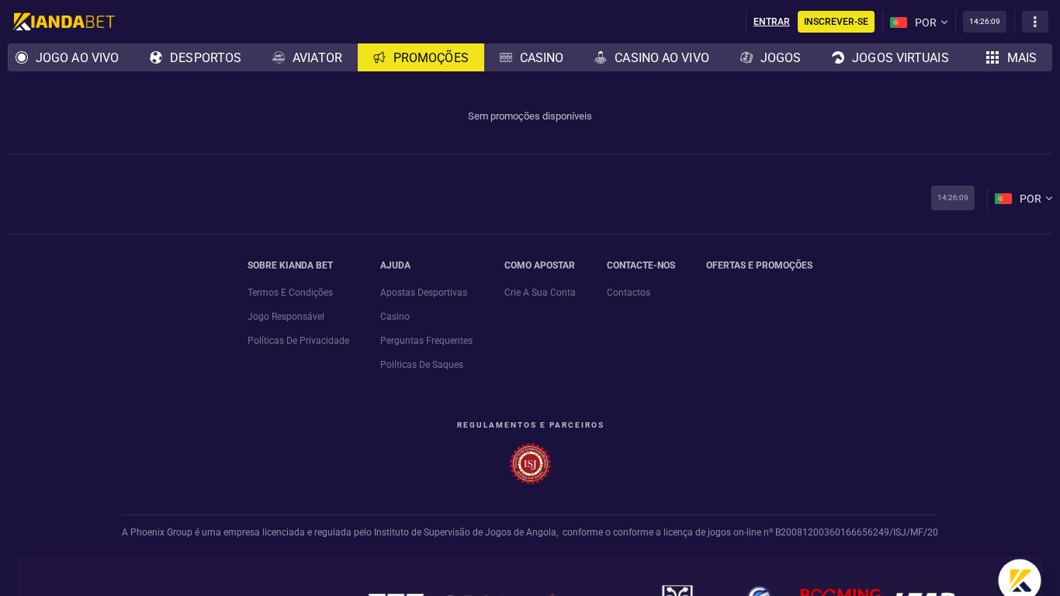This screenshot has width=1060, height=596.
Task: Open Apostas Desportivas help link
Action: [x=423, y=293]
